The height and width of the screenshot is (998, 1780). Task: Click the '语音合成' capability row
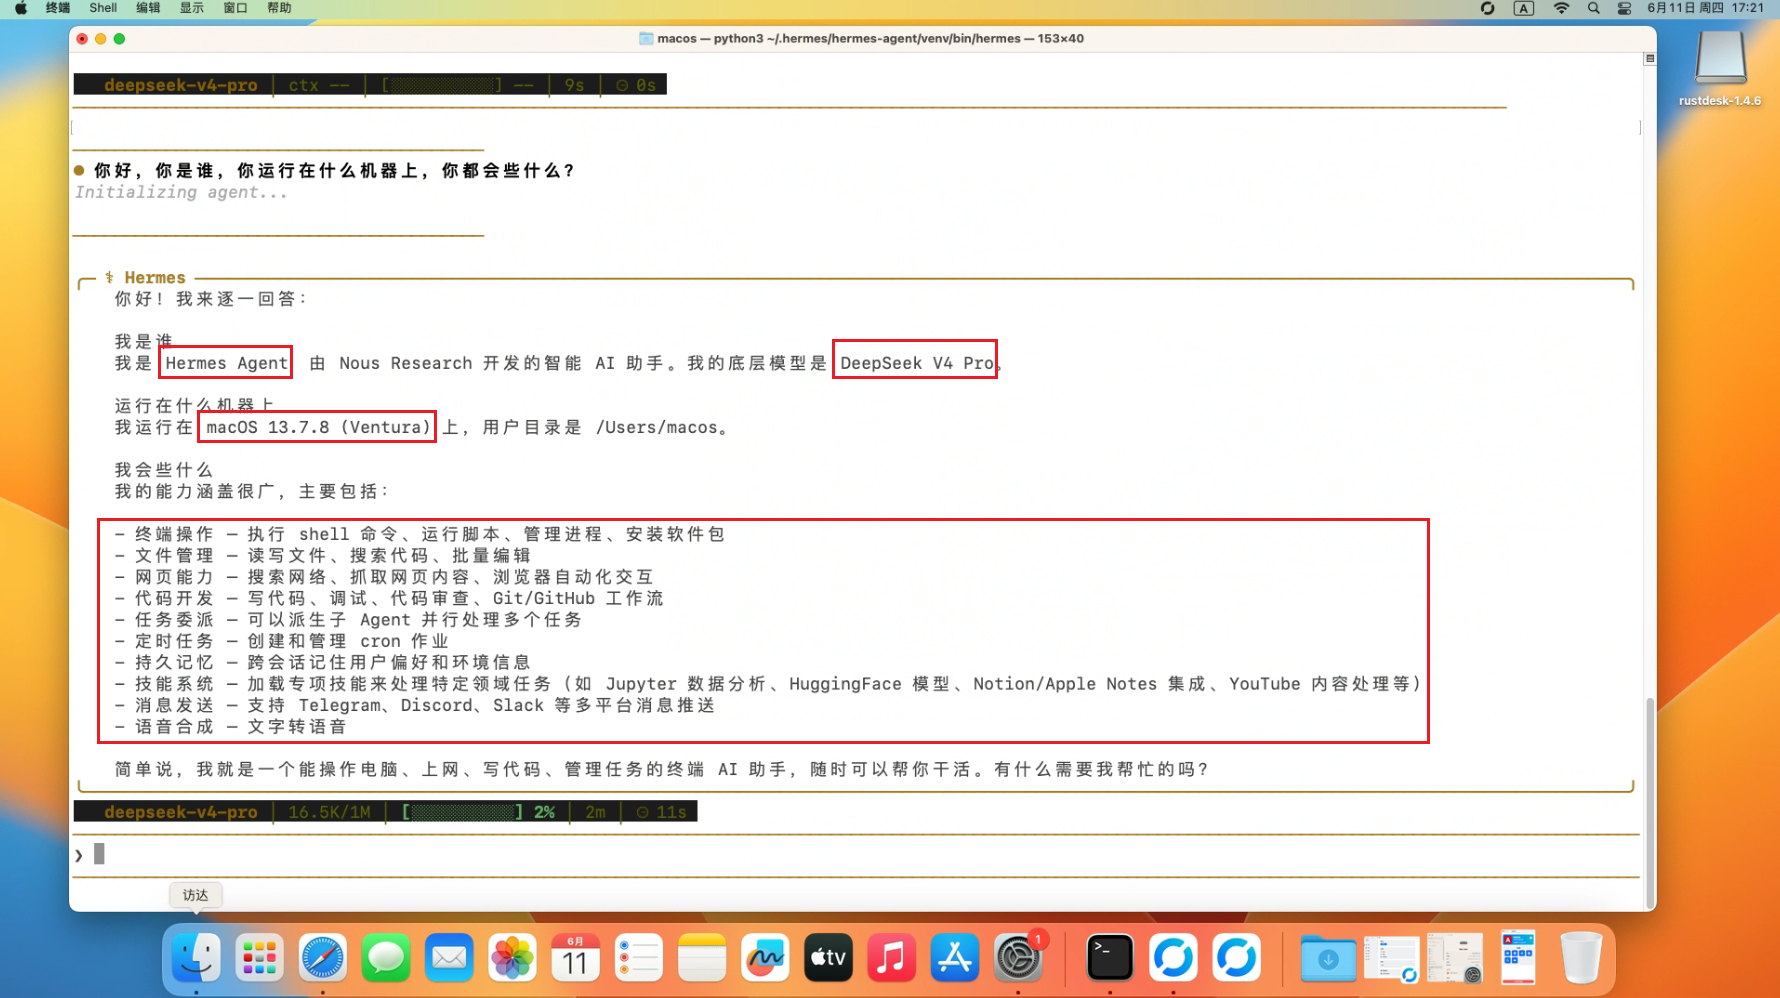pos(230,727)
